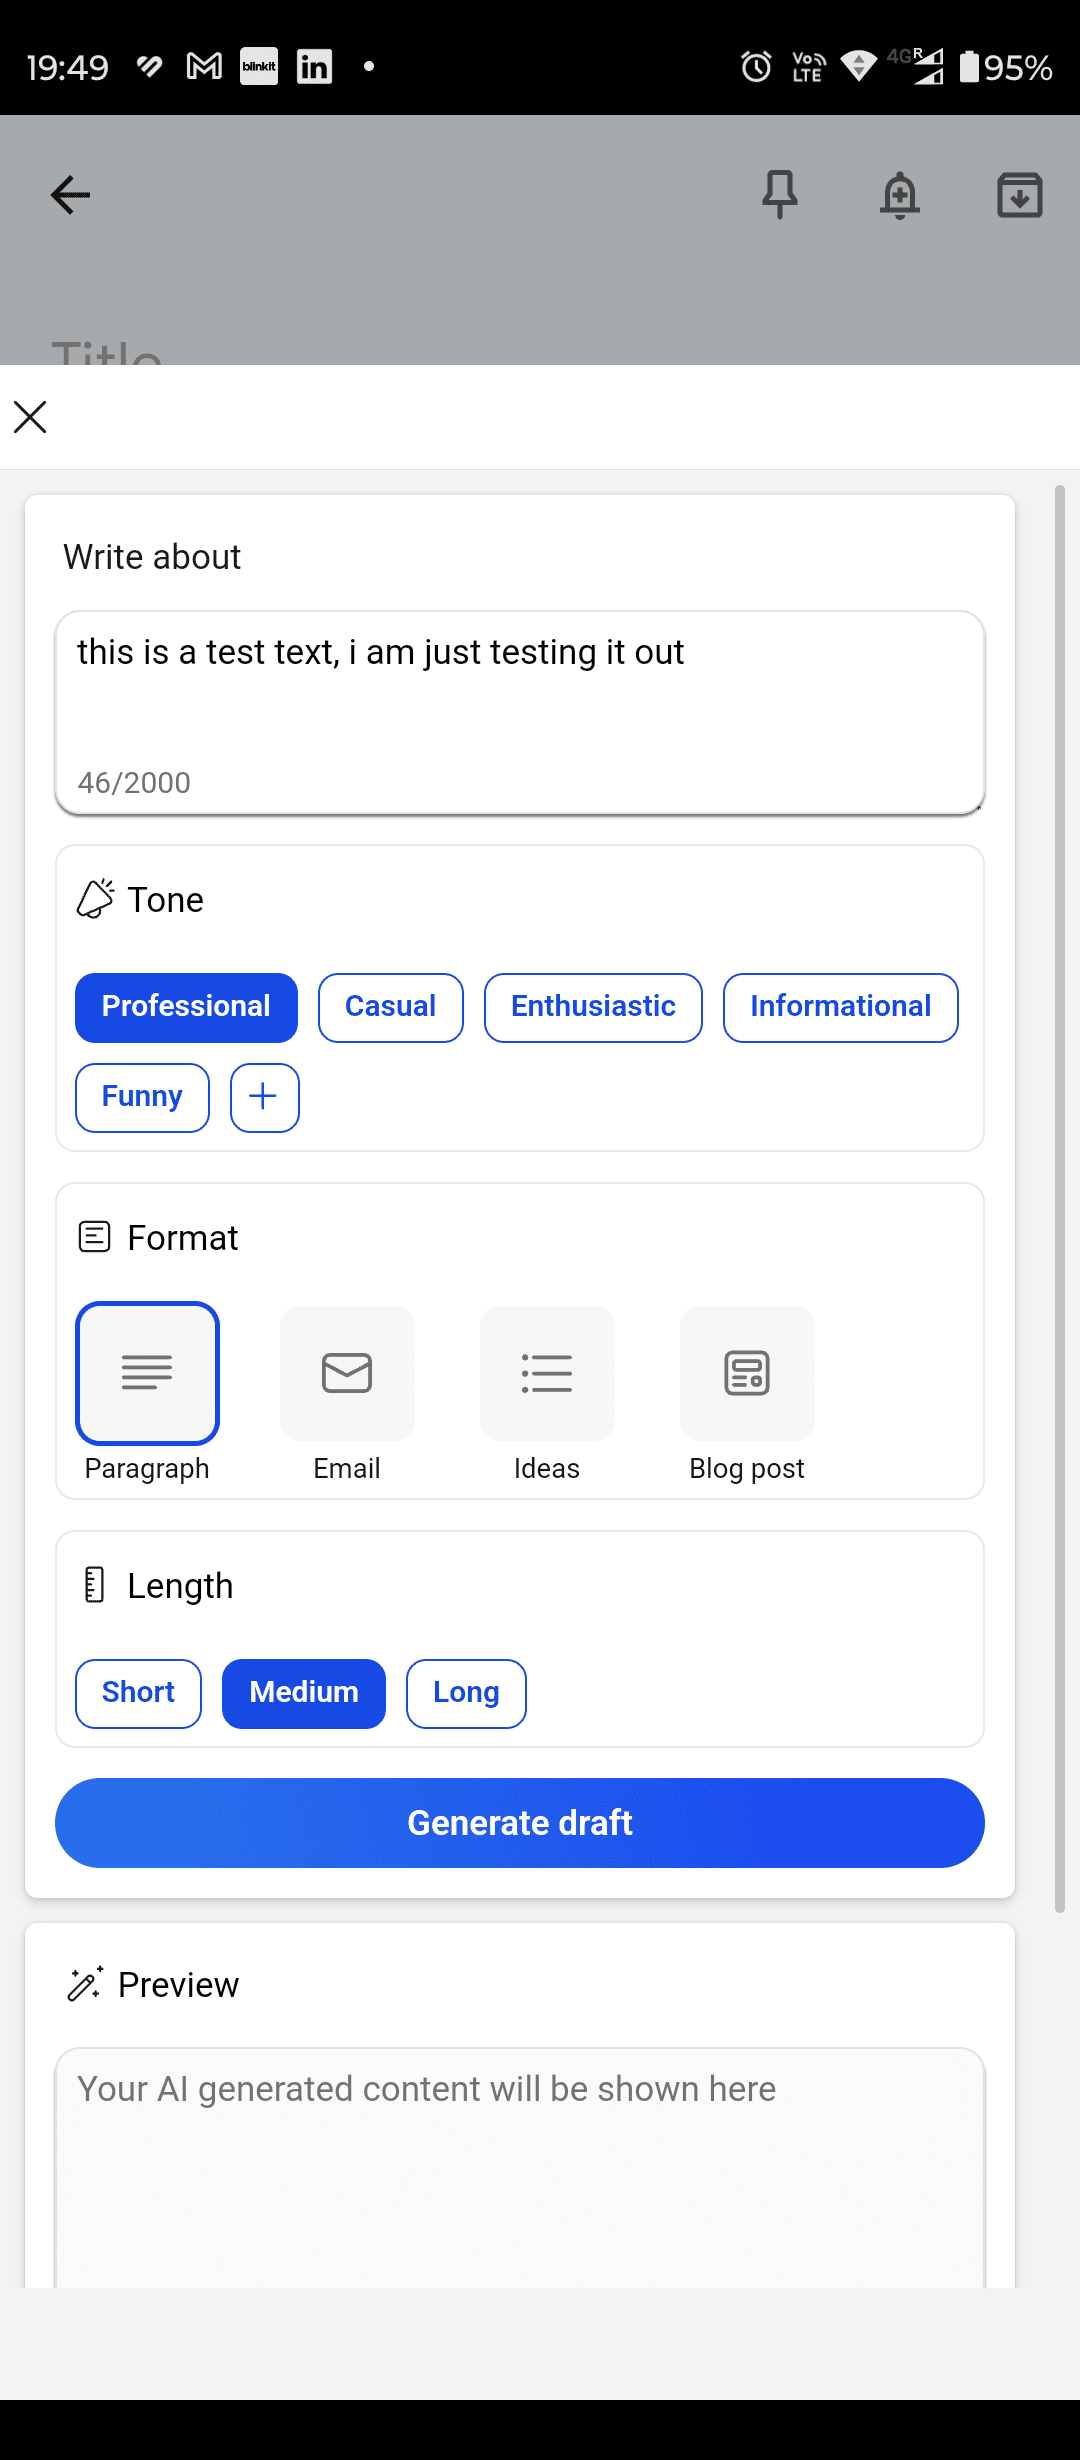Navigate back with the arrow icon
The height and width of the screenshot is (2460, 1080).
coord(68,194)
